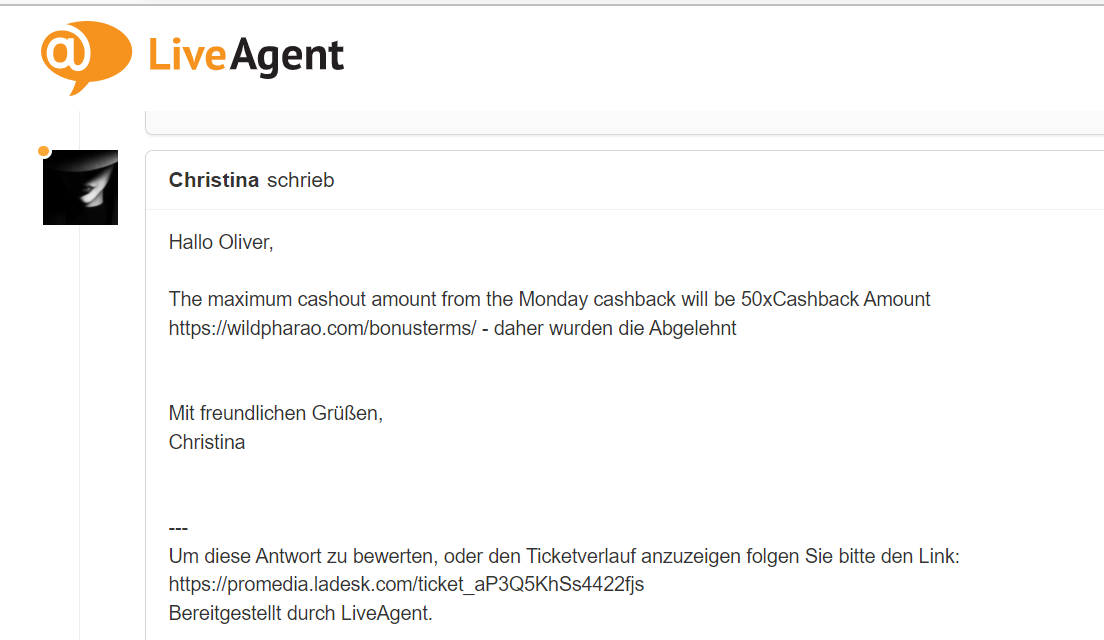1104x640 pixels.
Task: Follow the promedia.ladesk.com ticket link
Action: (x=406, y=585)
